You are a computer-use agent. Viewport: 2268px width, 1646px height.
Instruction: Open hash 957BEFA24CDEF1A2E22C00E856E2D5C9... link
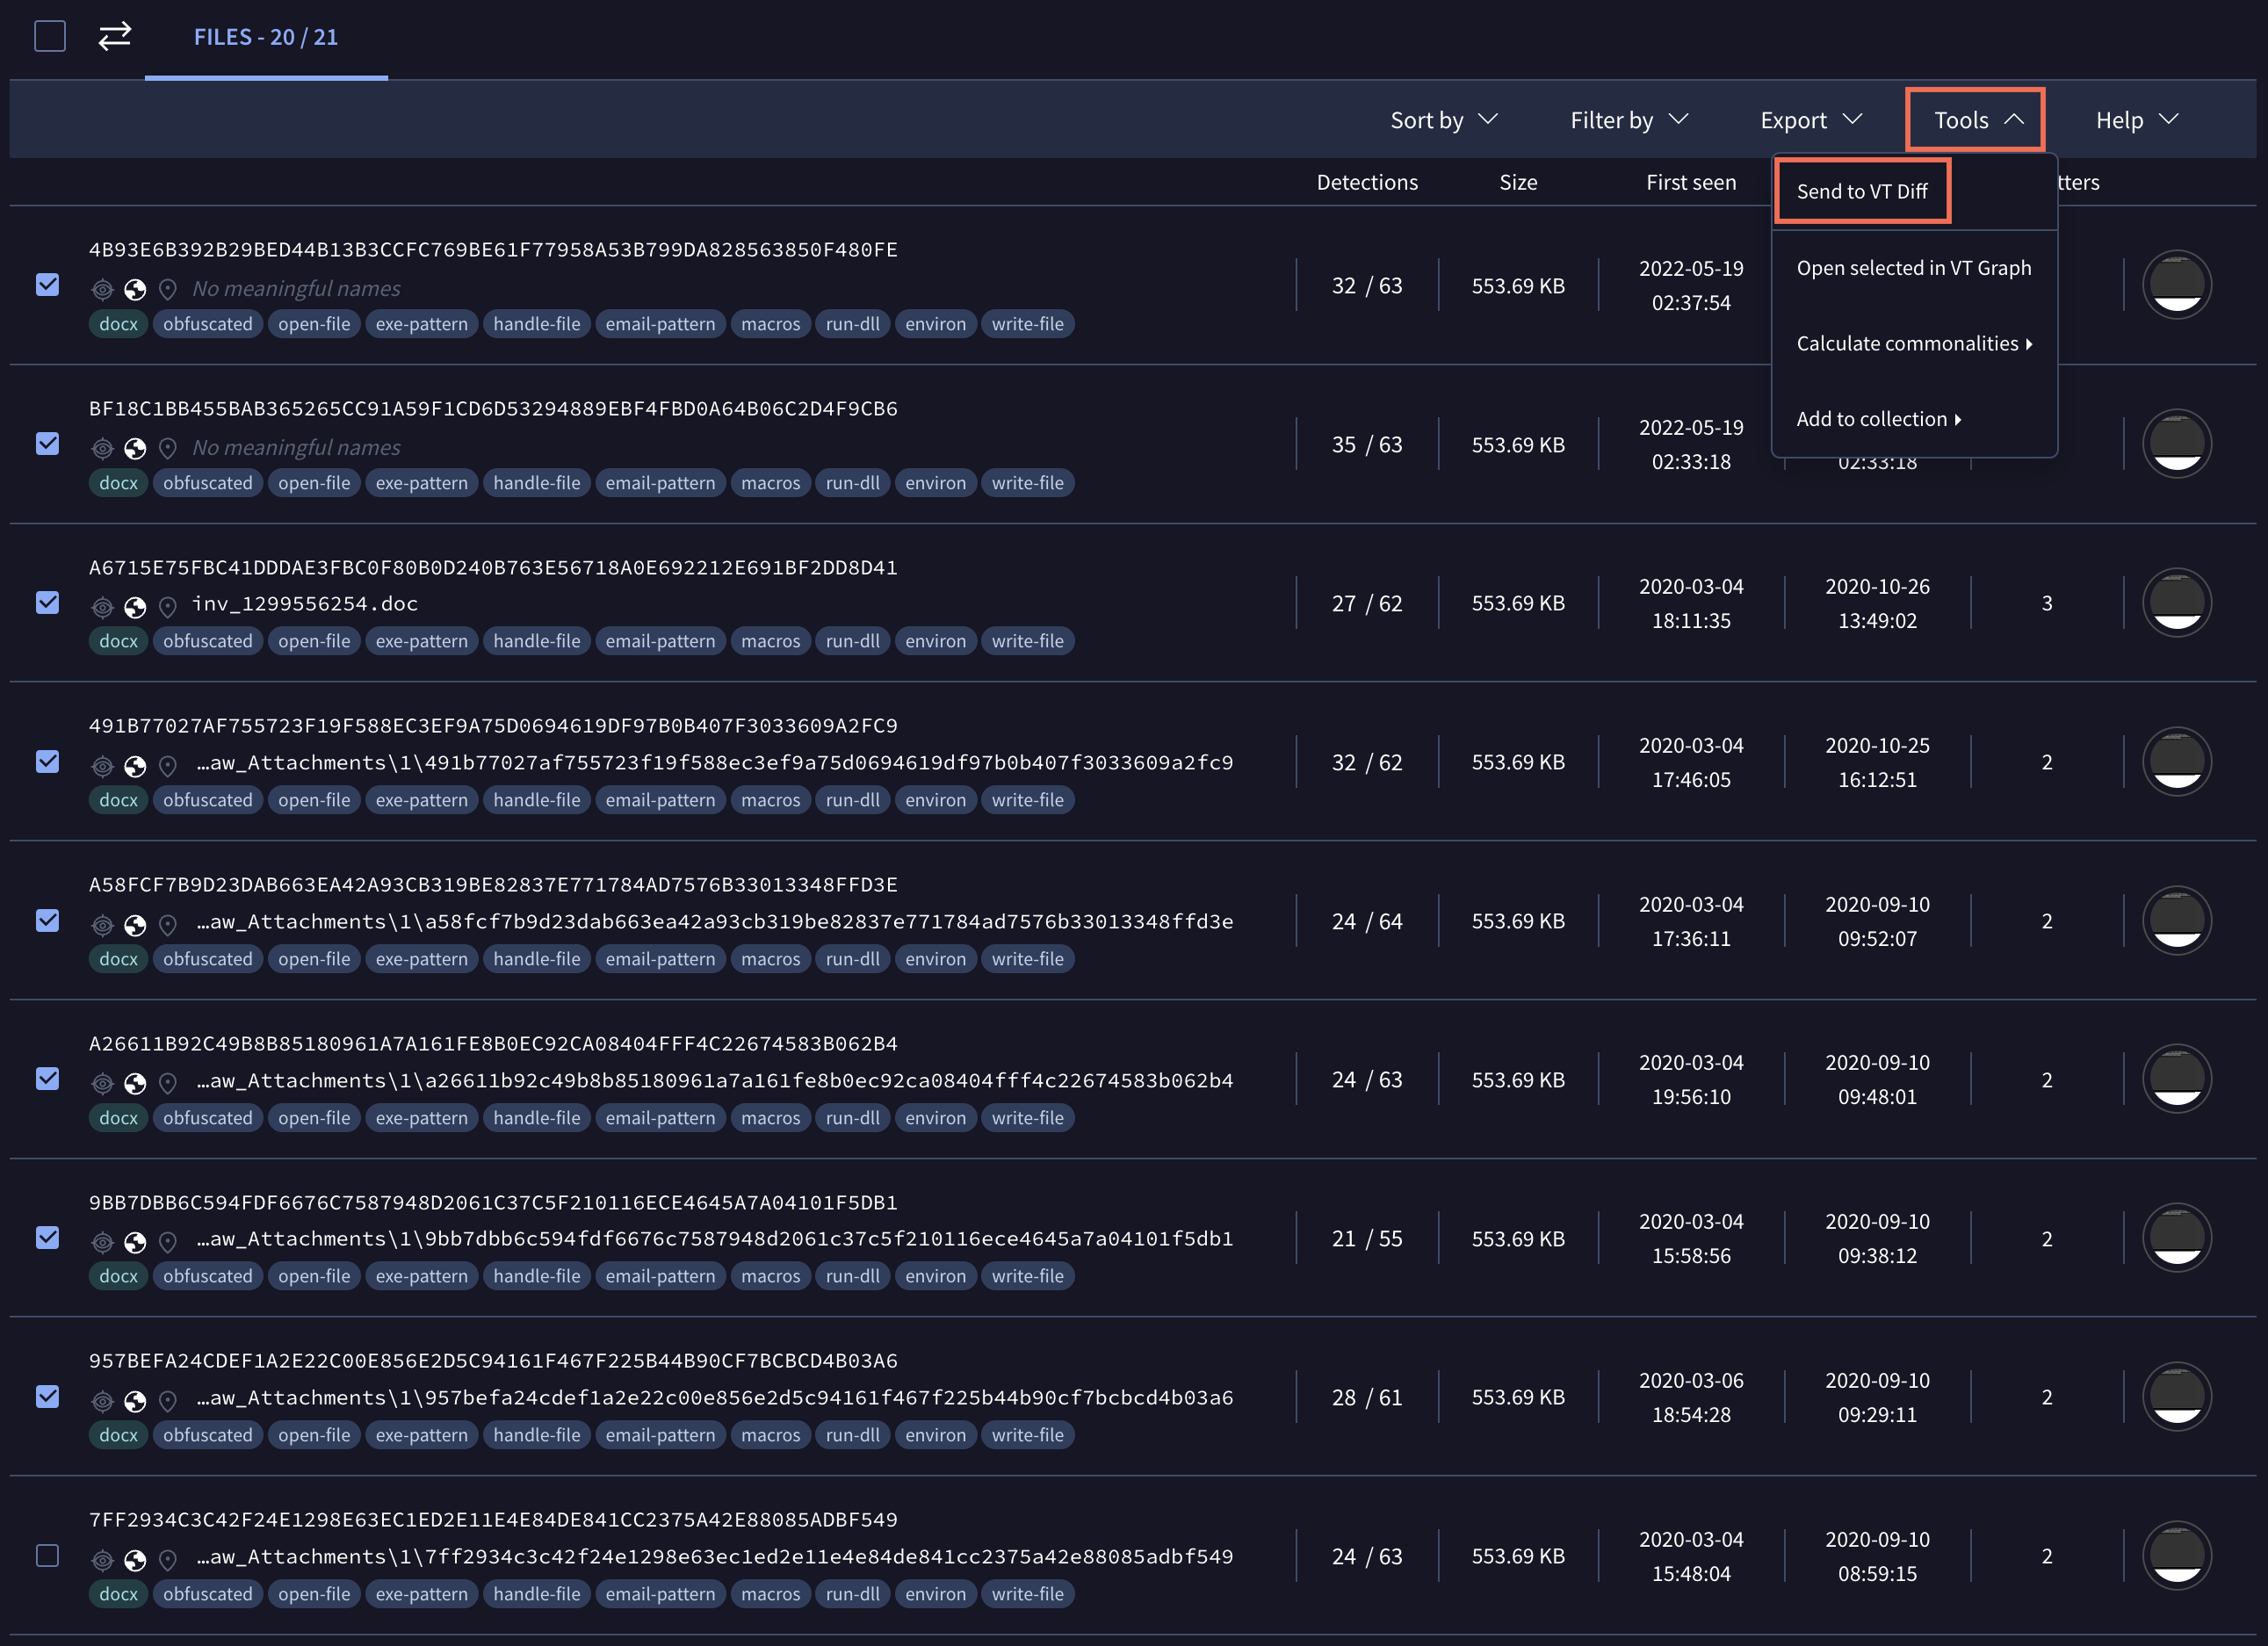[x=493, y=1361]
